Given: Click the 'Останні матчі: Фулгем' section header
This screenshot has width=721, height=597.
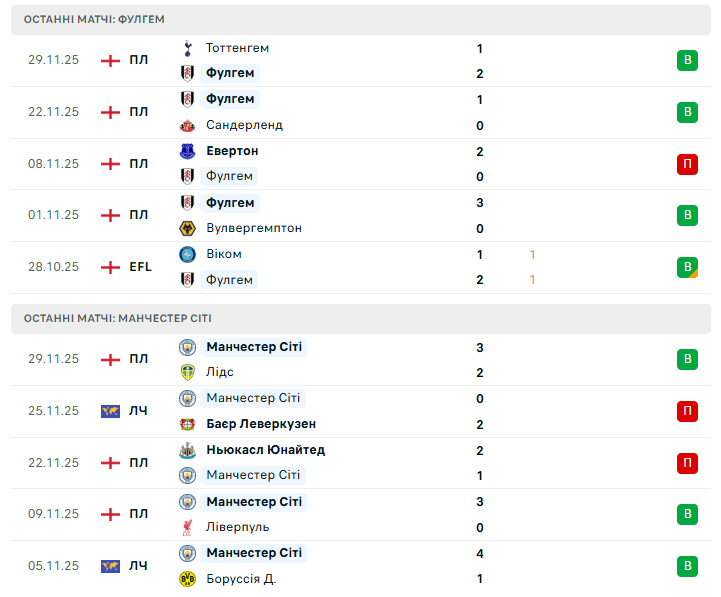Looking at the screenshot, I should click(94, 19).
